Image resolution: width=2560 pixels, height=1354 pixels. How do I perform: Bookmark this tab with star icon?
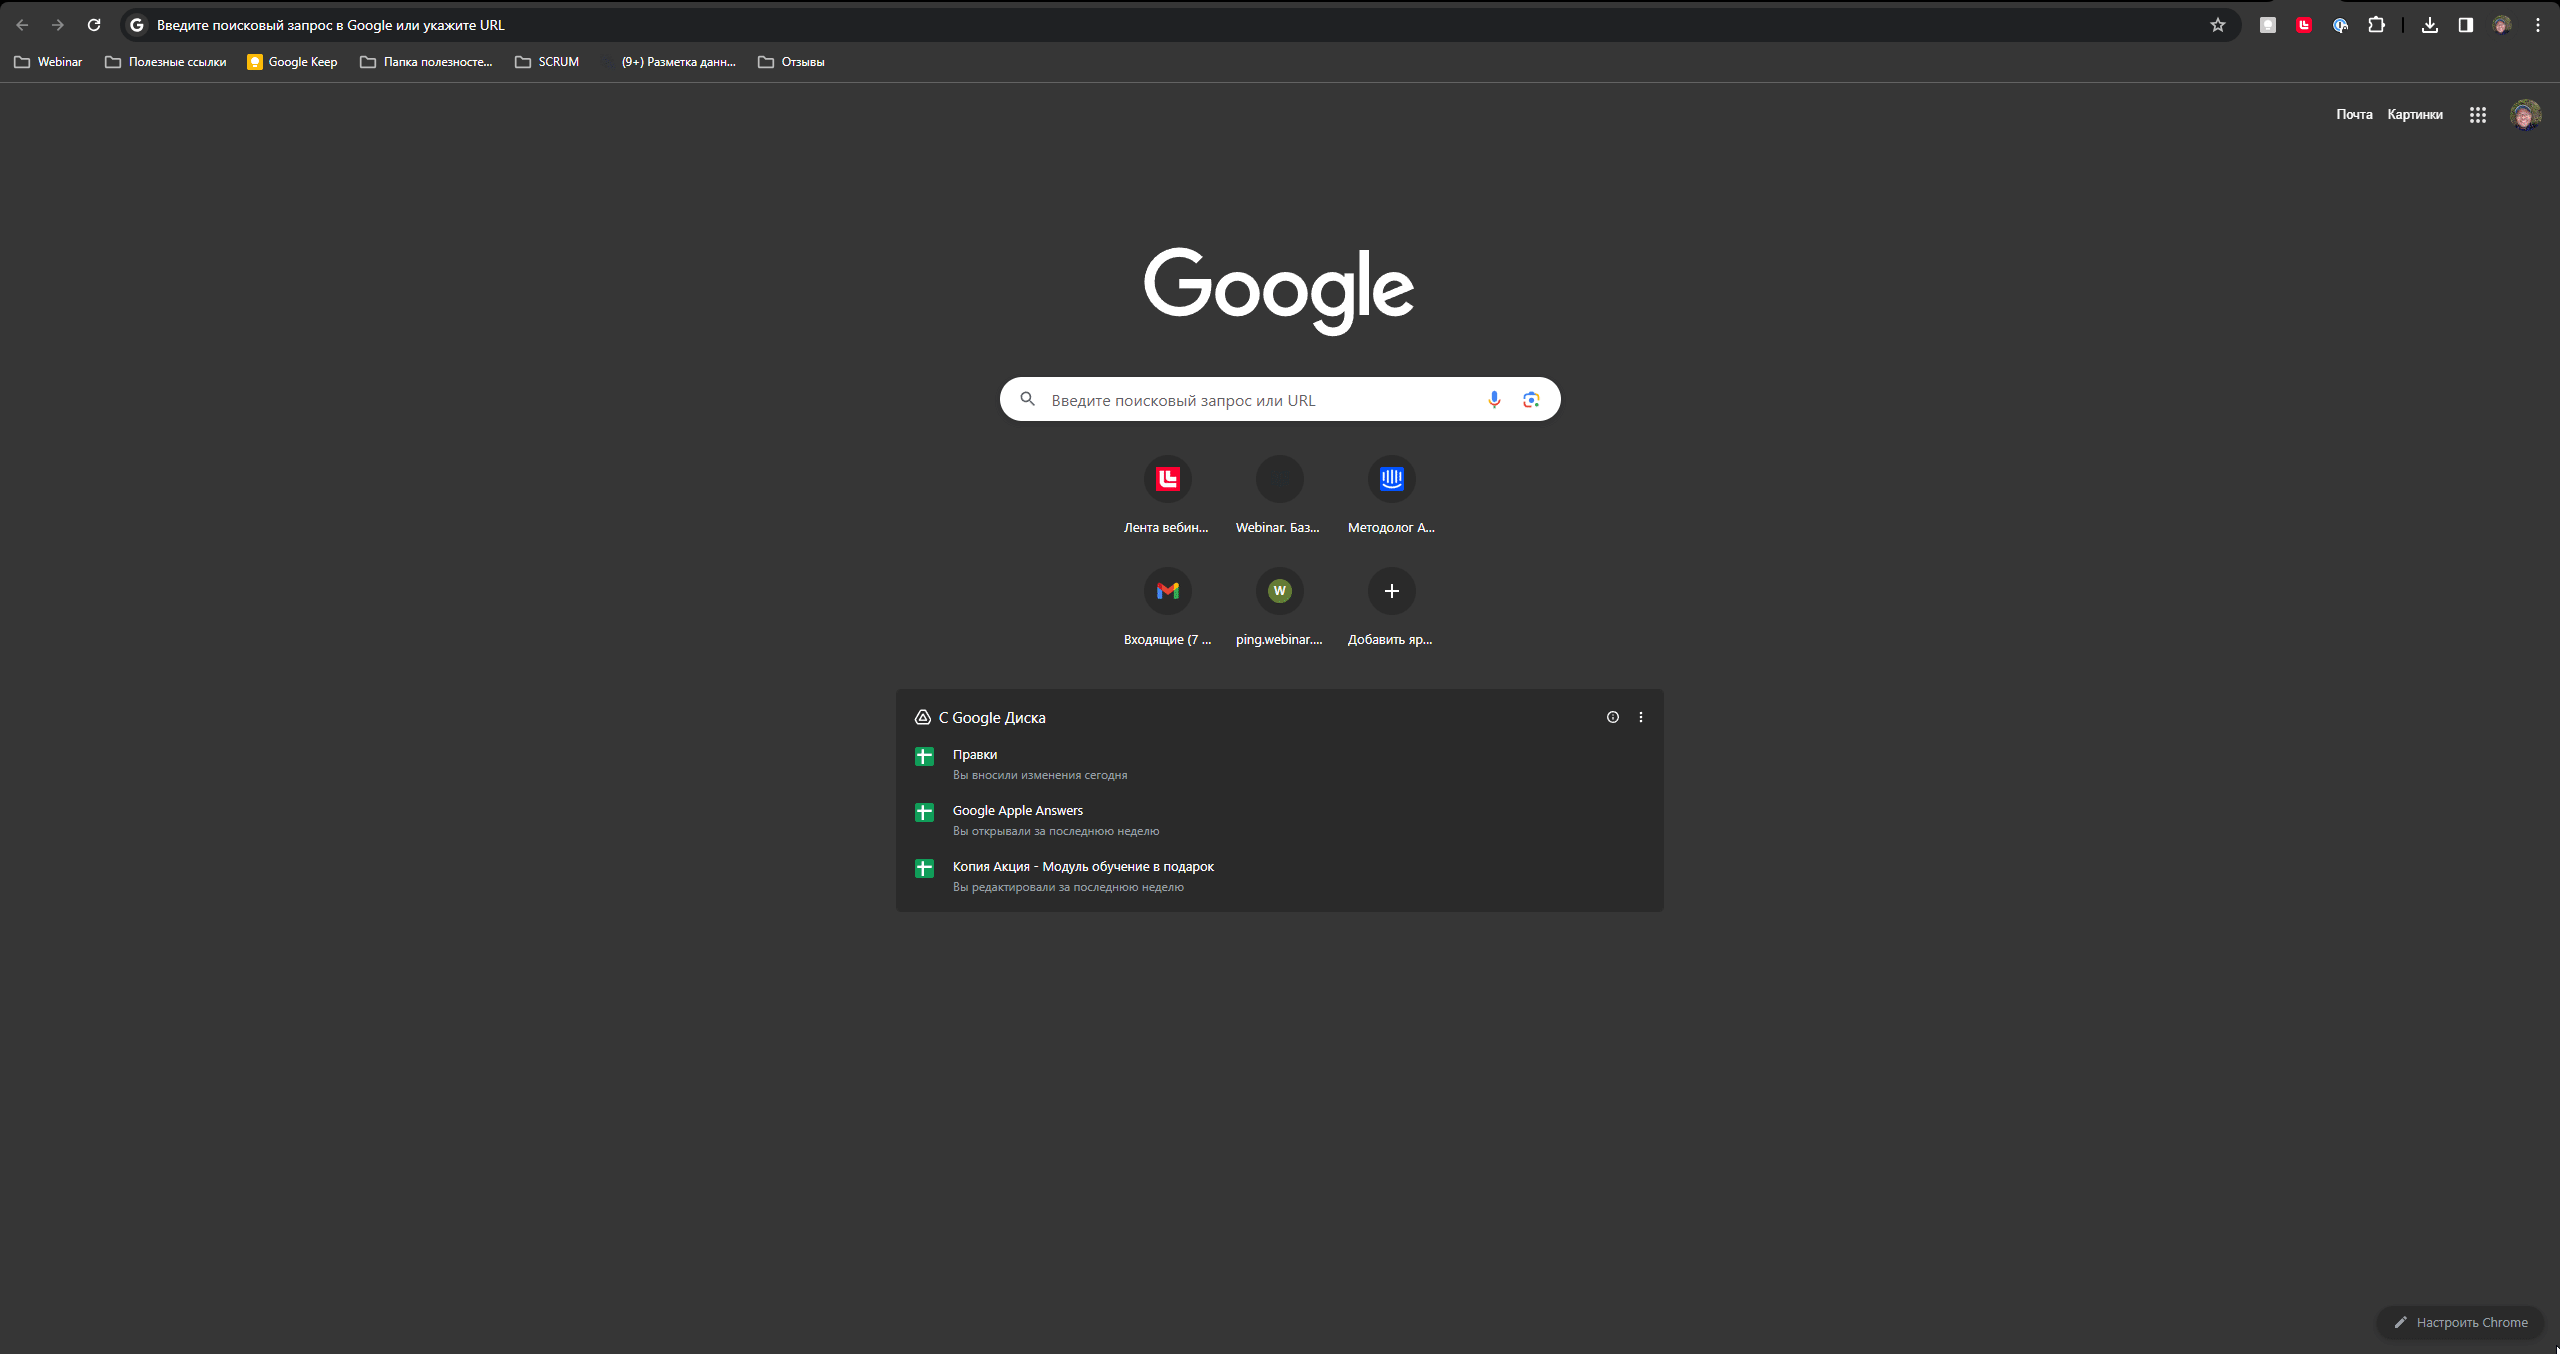2217,25
